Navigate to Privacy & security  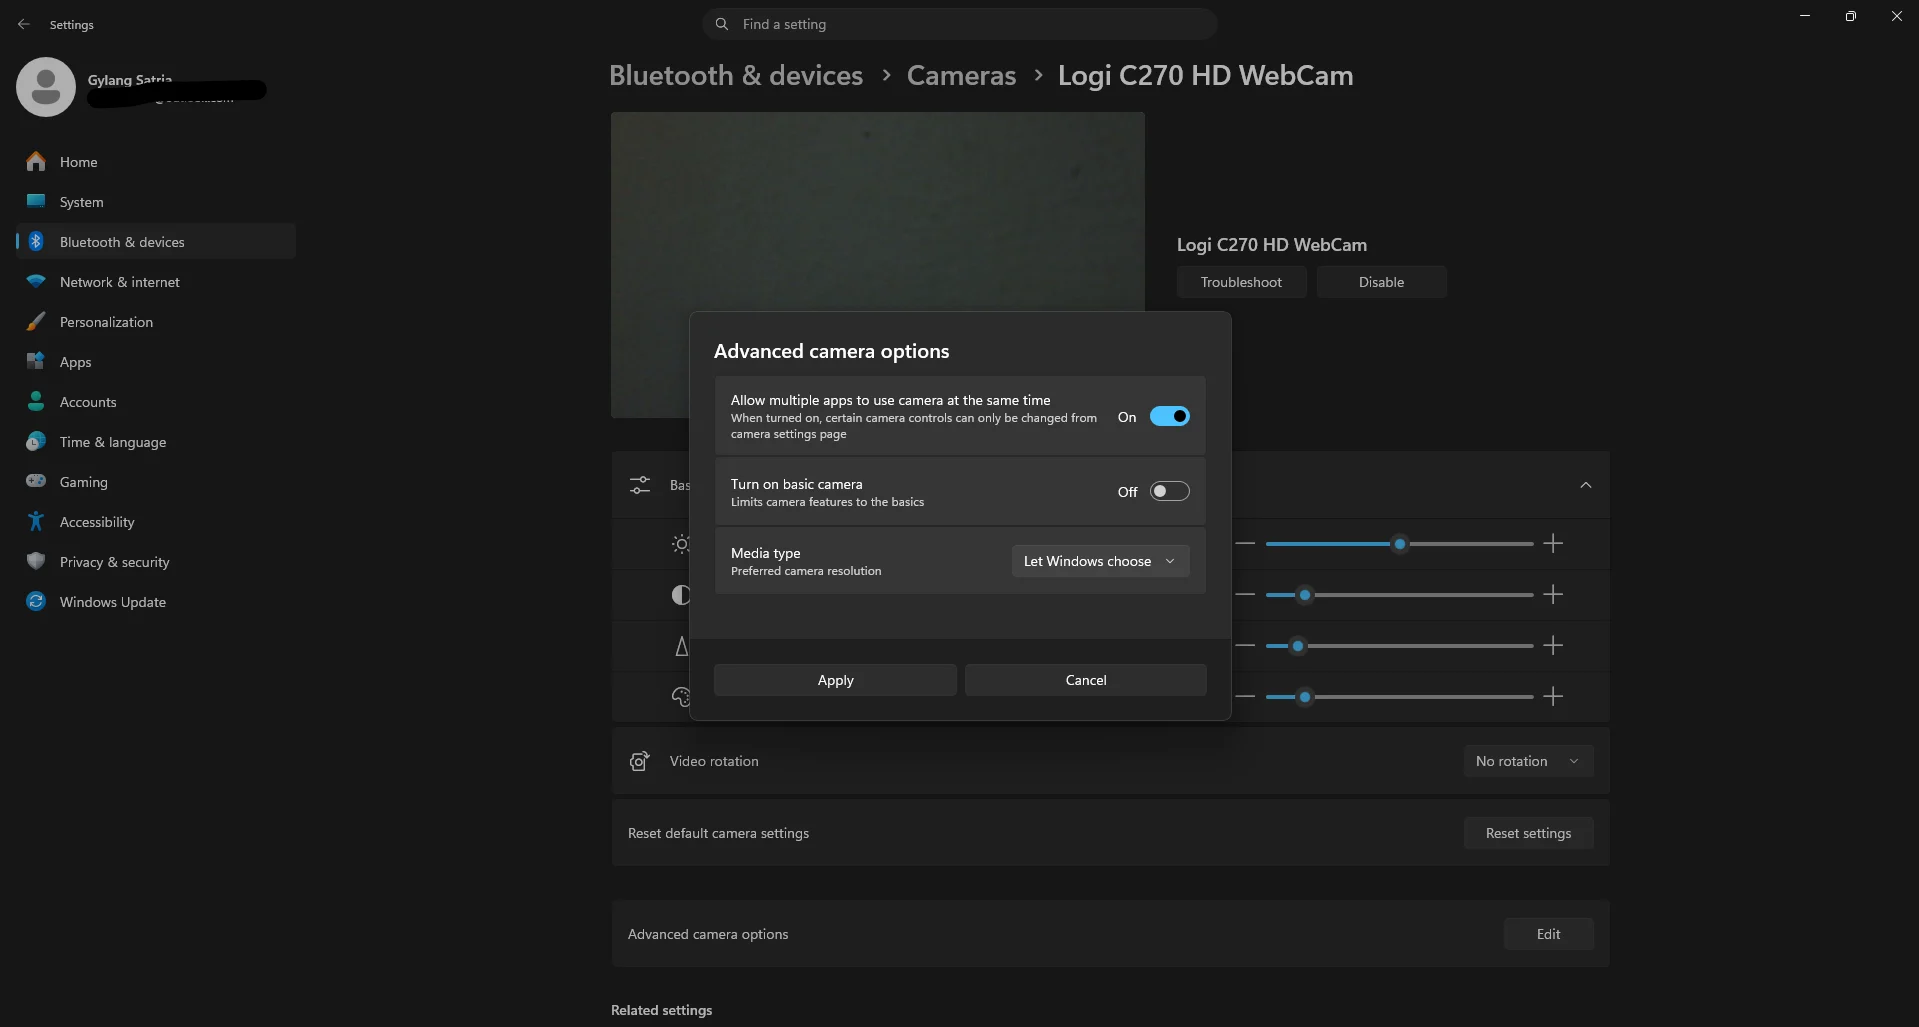click(x=156, y=561)
